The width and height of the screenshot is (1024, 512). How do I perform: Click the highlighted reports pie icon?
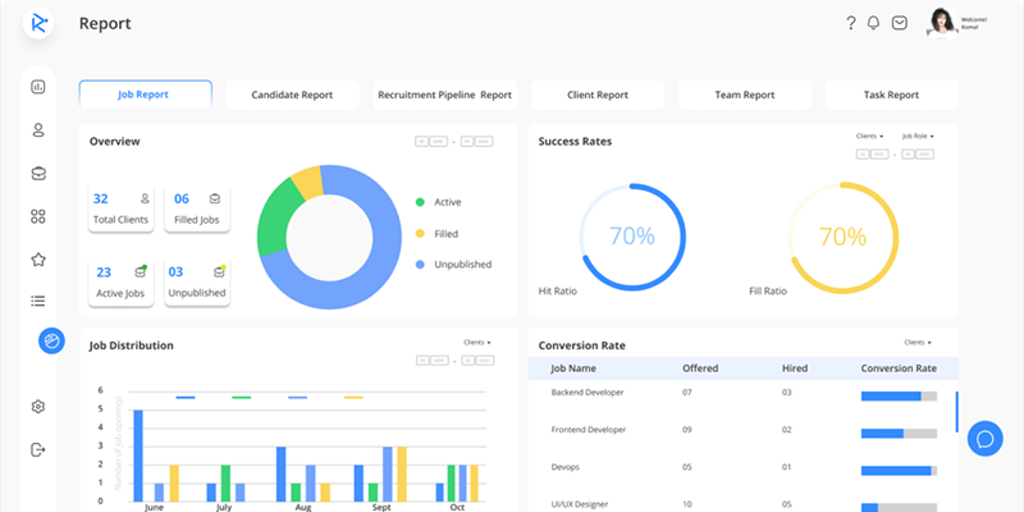51,341
